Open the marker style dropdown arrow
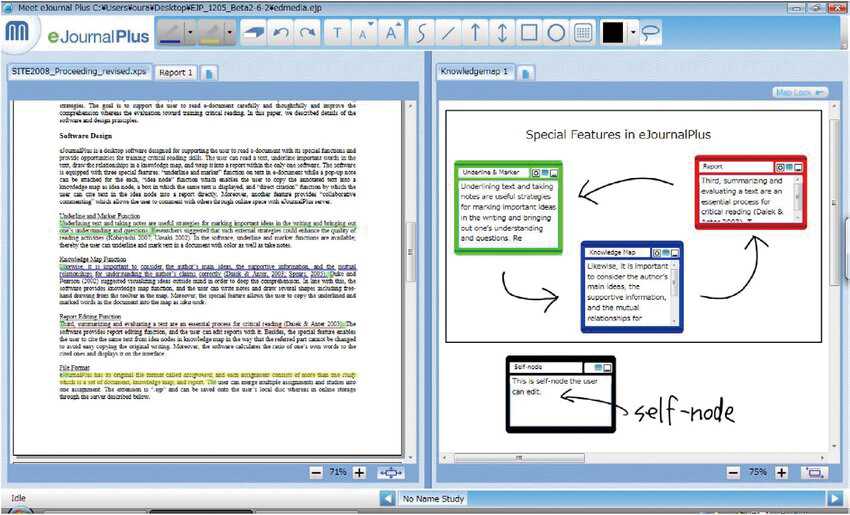Viewport: 850px width, 515px height. (231, 33)
